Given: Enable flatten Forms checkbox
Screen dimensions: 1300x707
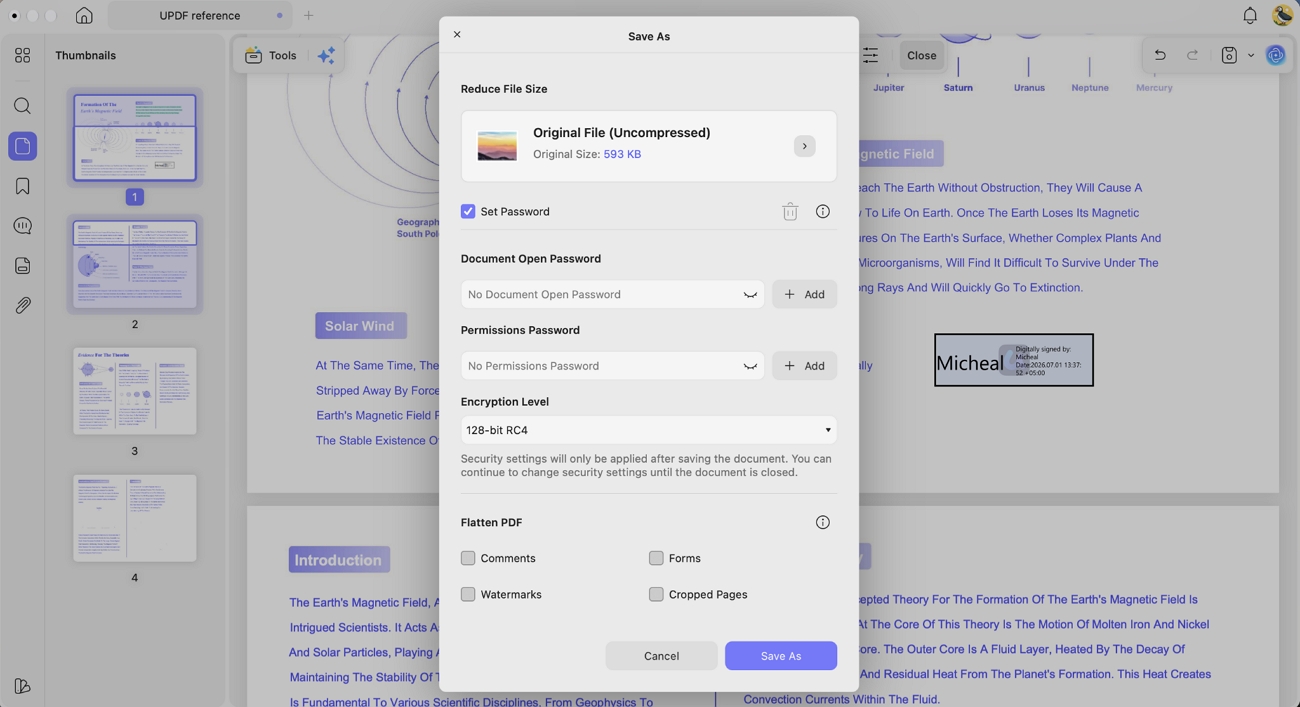Looking at the screenshot, I should 656,558.
